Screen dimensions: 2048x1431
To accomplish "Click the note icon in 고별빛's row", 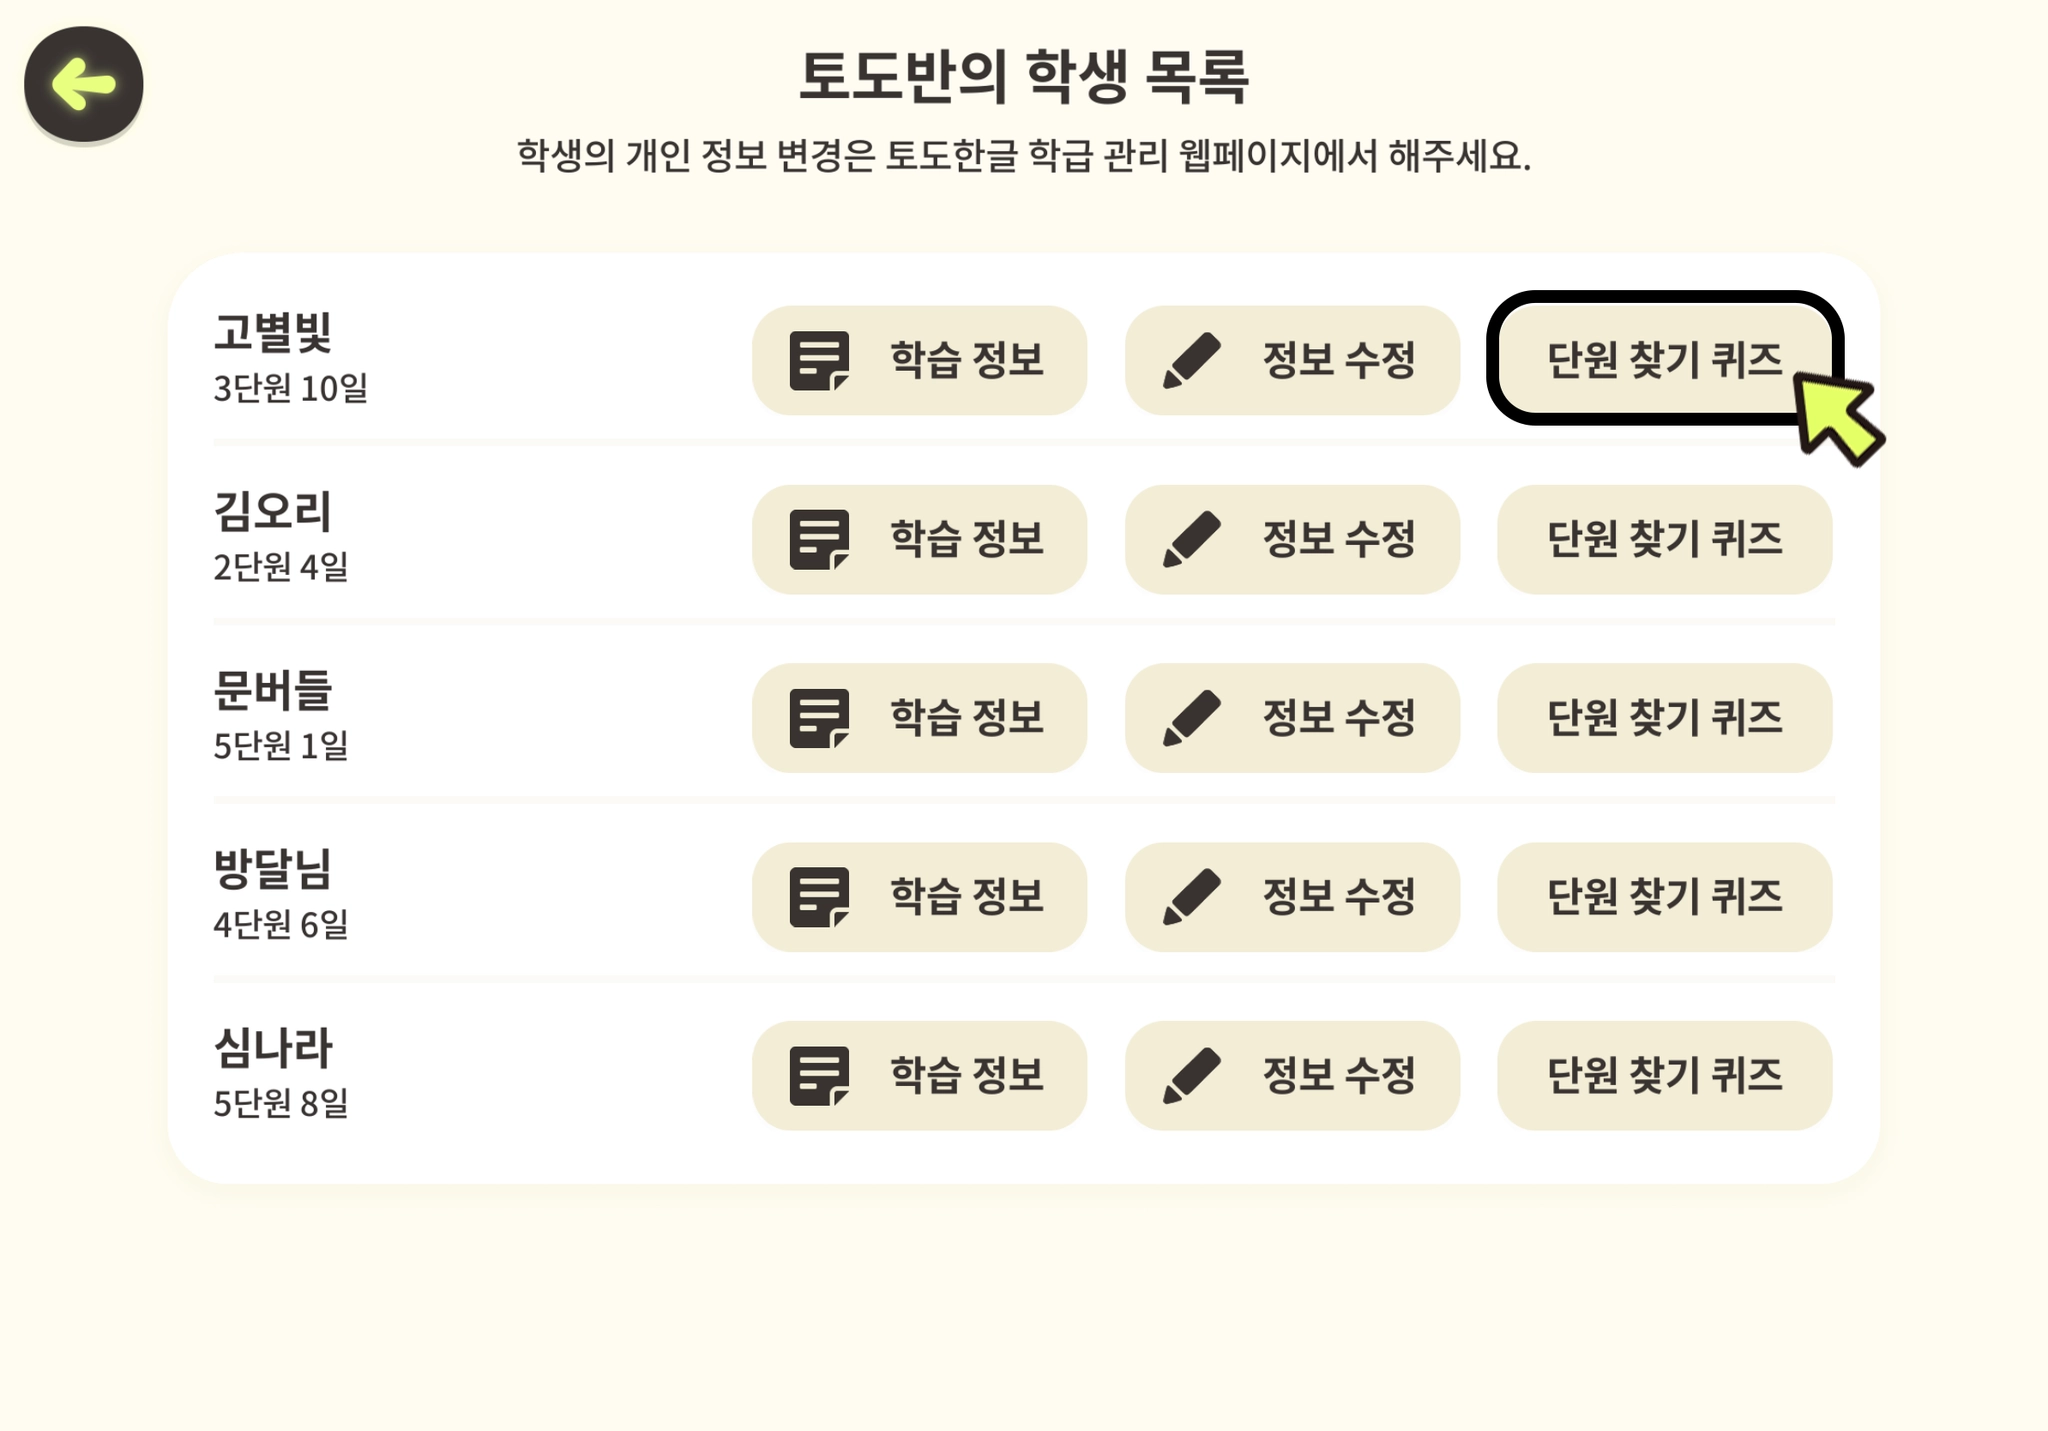I will (x=819, y=361).
